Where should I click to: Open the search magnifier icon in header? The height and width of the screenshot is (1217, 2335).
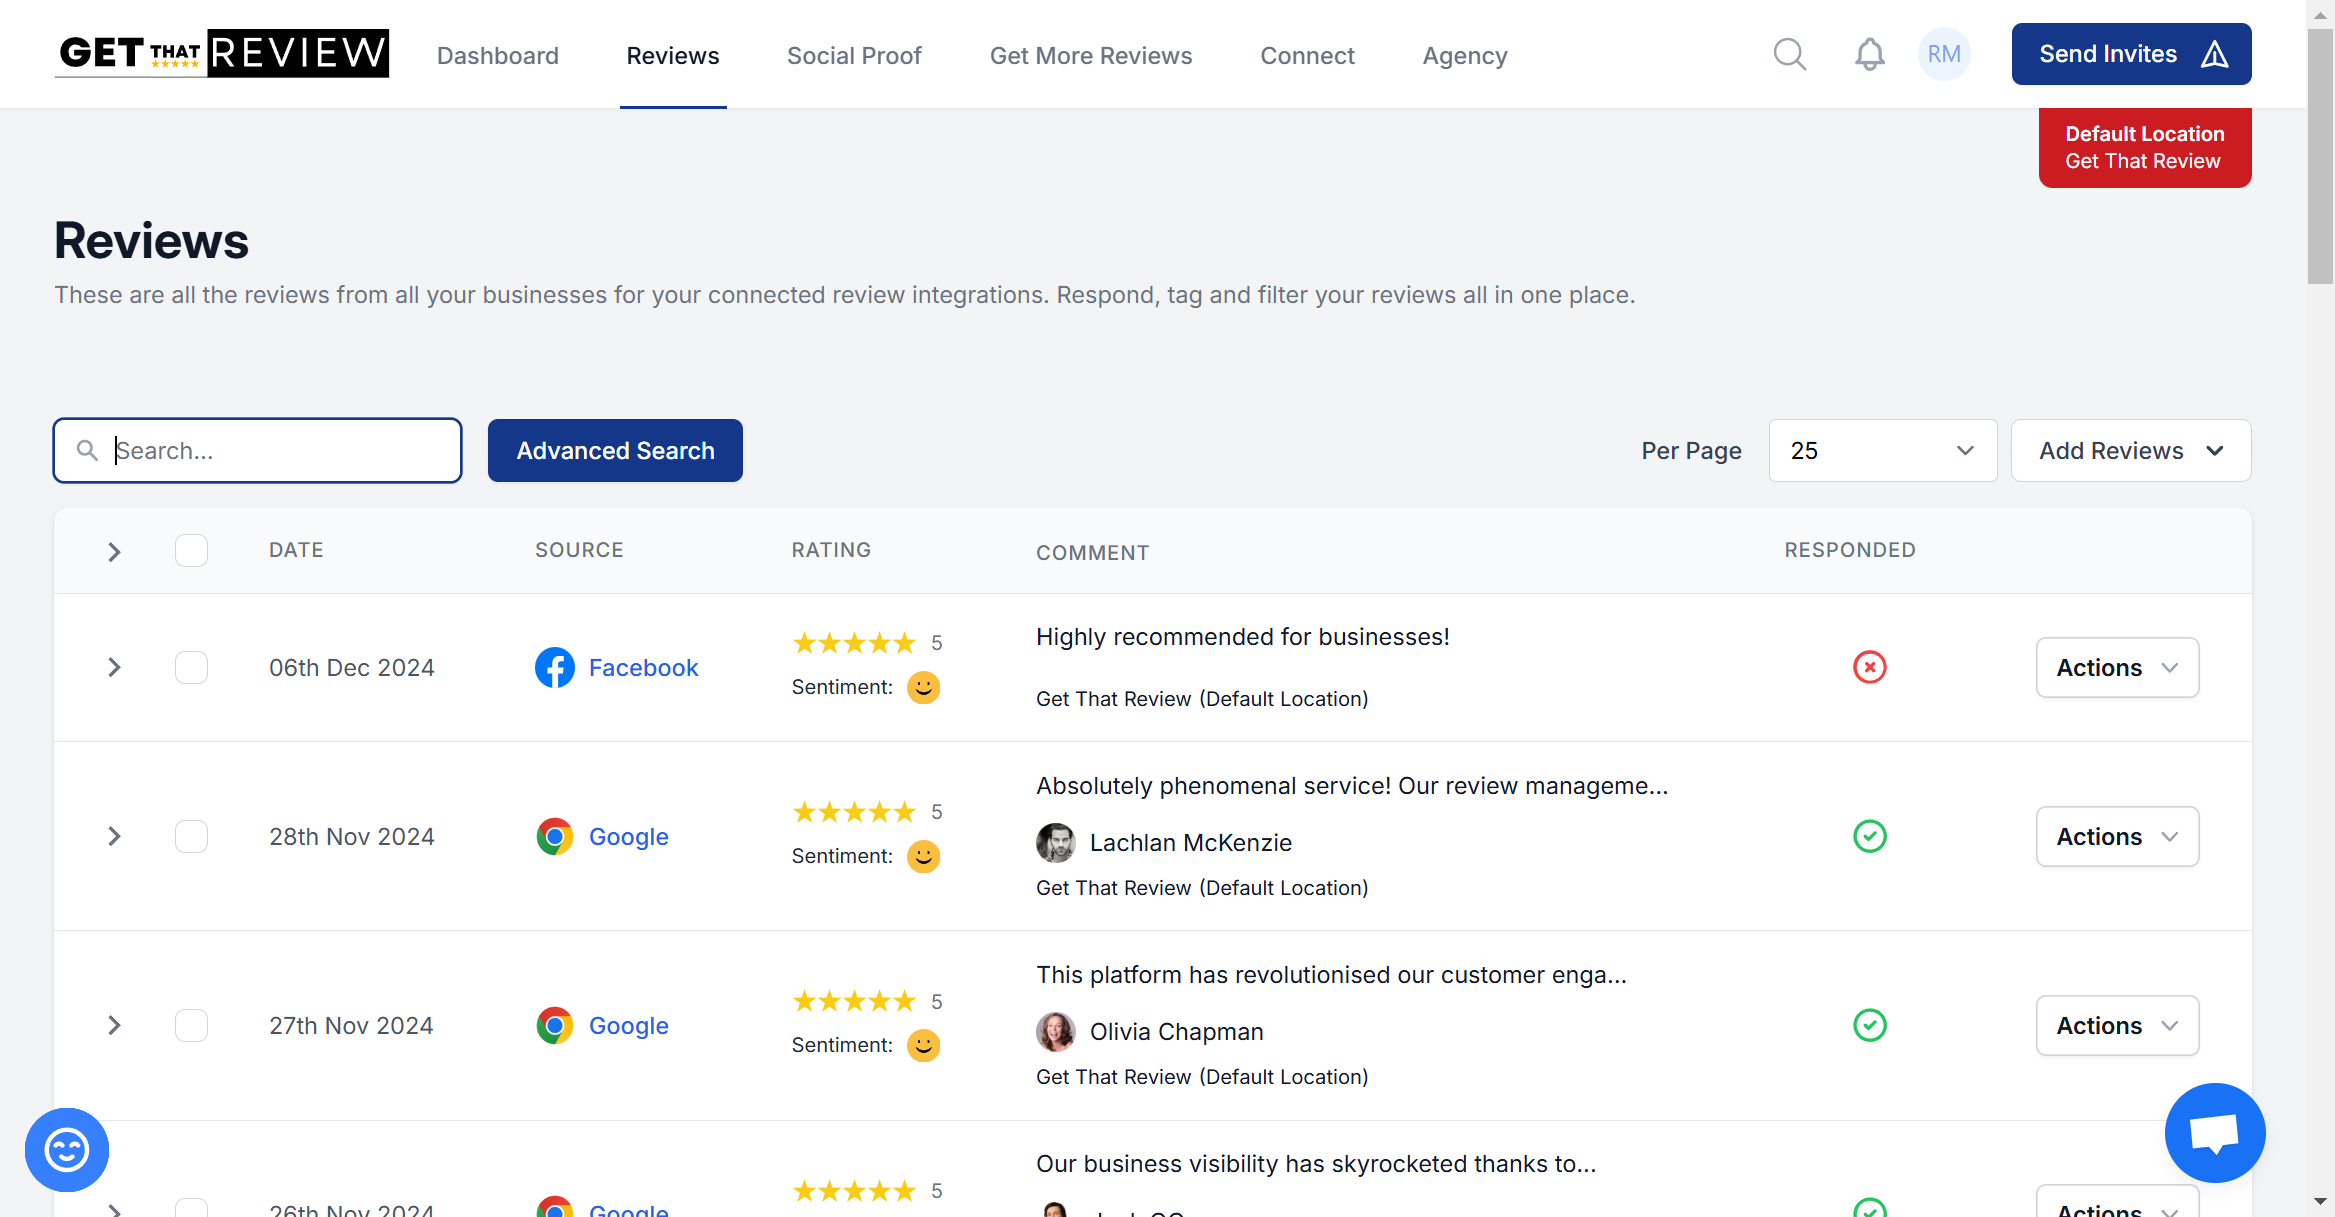coord(1789,54)
